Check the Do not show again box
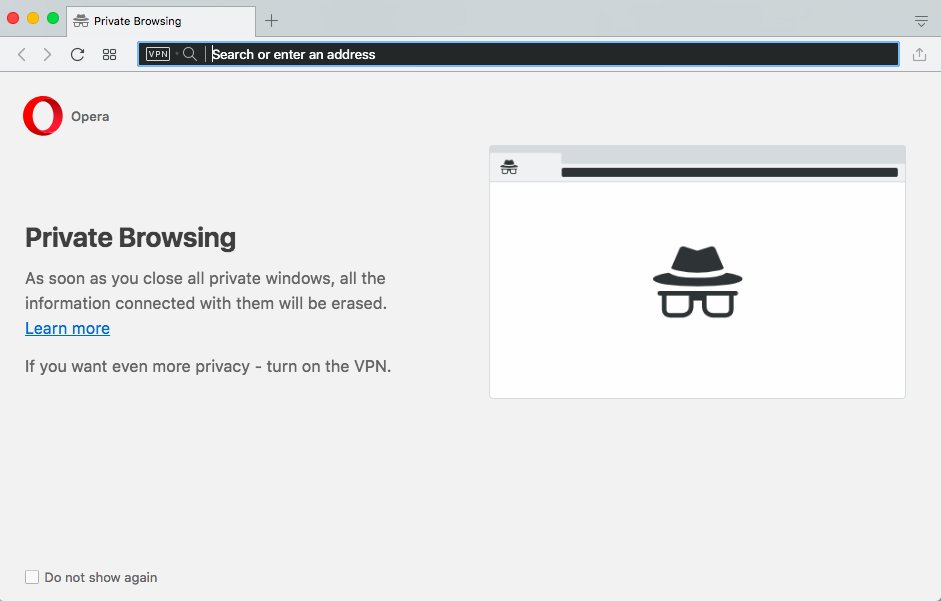This screenshot has height=601, width=941. coord(32,577)
